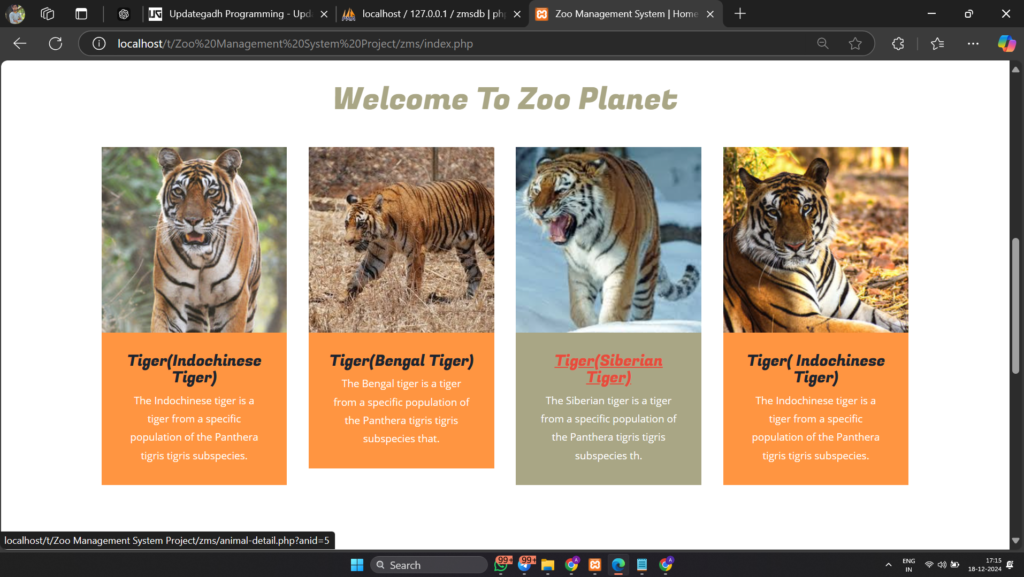Click the Siberian tiger snow photo
This screenshot has width=1024, height=577.
609,240
